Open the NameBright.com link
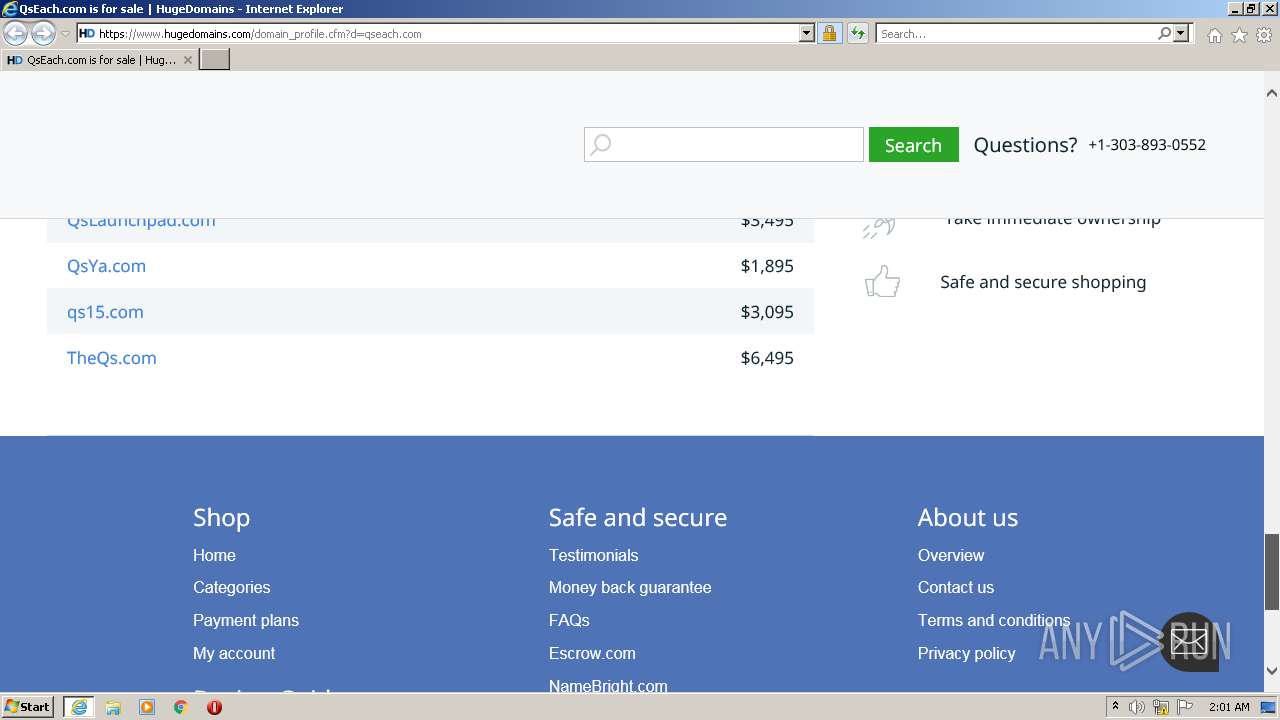The height and width of the screenshot is (720, 1280). point(608,685)
